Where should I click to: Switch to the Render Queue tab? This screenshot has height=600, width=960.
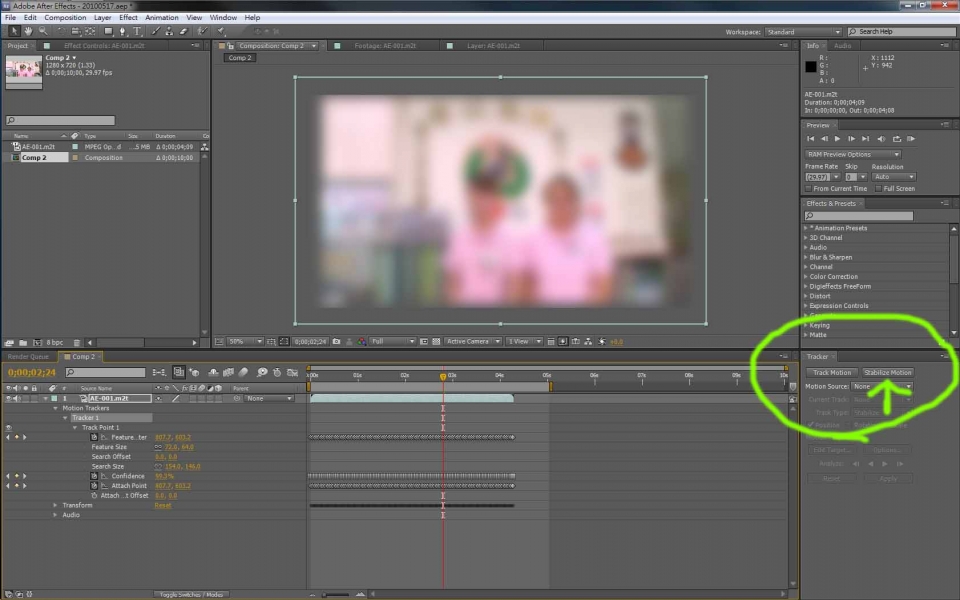(x=28, y=356)
